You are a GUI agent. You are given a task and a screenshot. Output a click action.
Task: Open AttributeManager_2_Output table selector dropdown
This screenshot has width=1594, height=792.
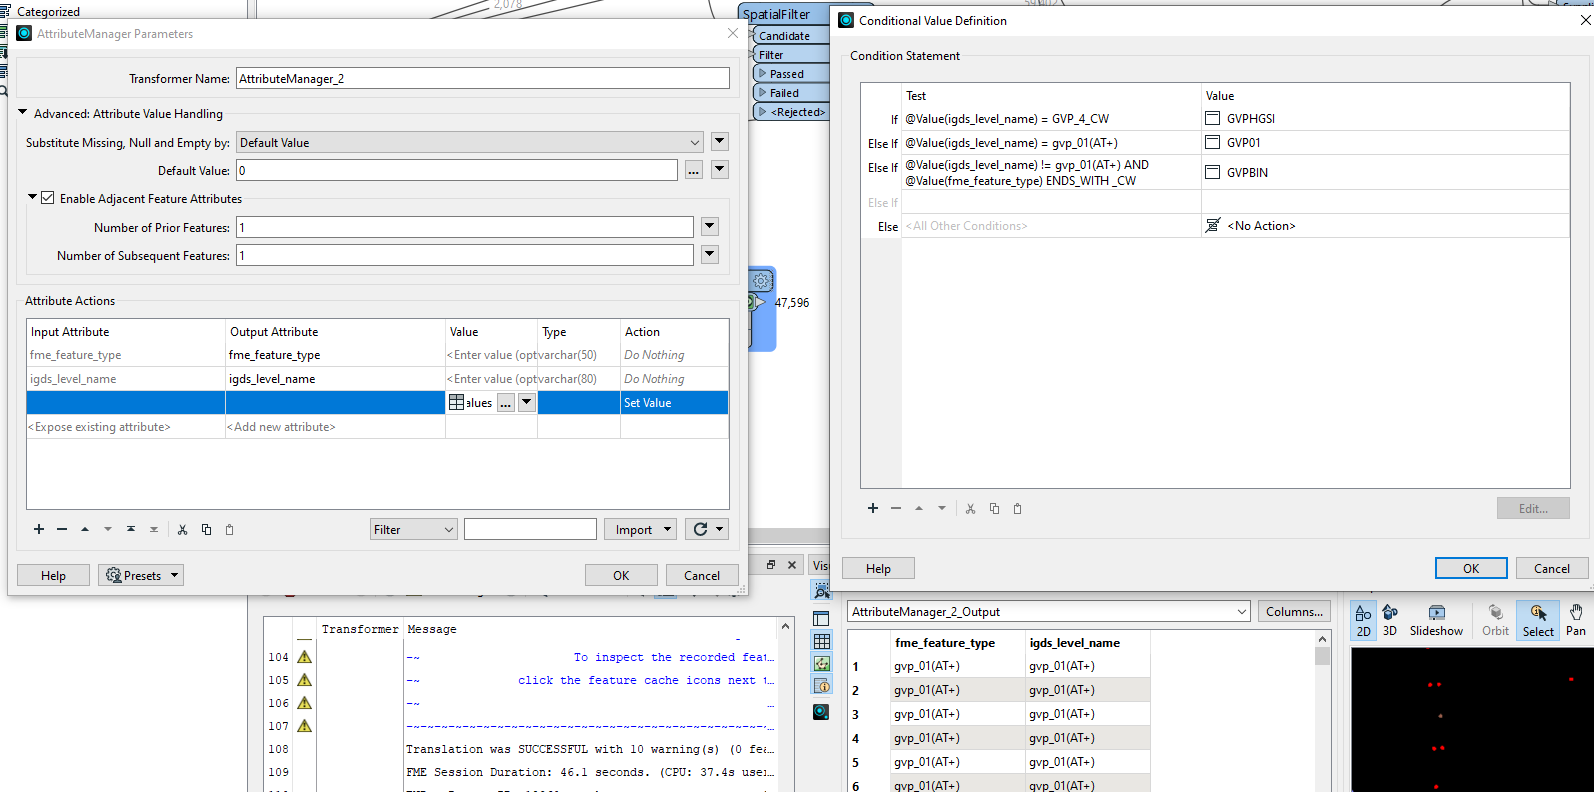[1049, 611]
